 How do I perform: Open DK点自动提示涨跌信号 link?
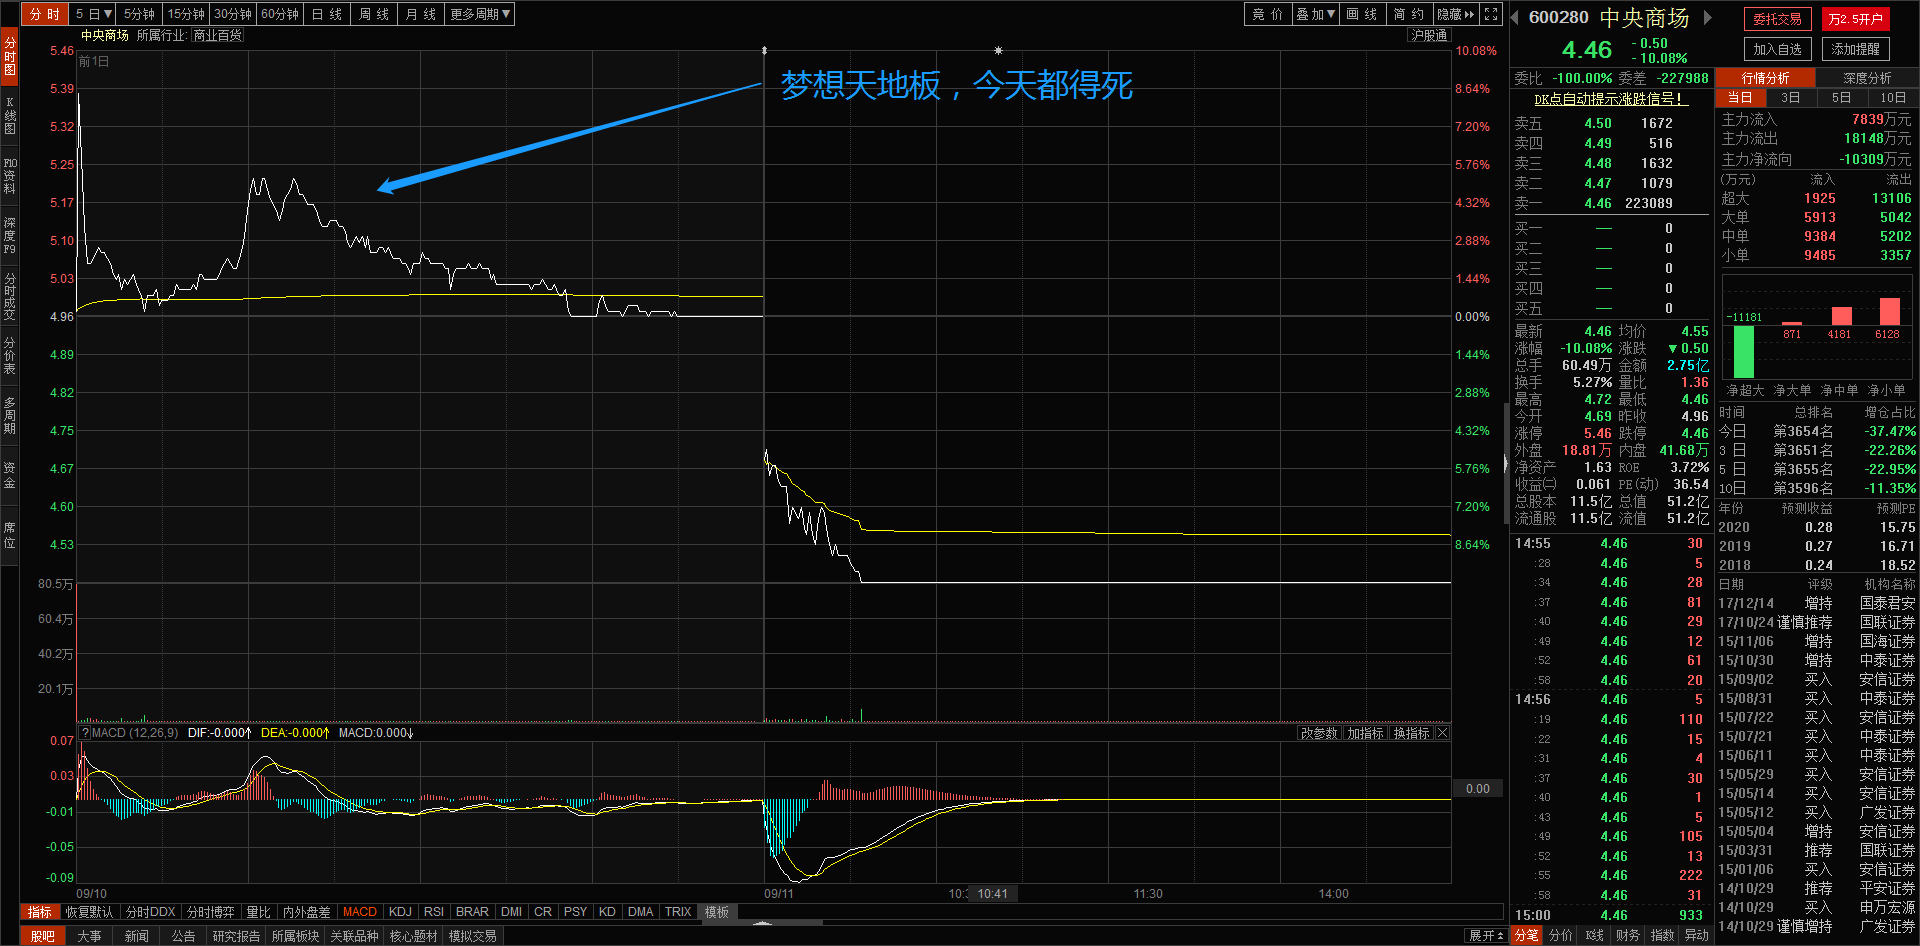pos(1611,99)
